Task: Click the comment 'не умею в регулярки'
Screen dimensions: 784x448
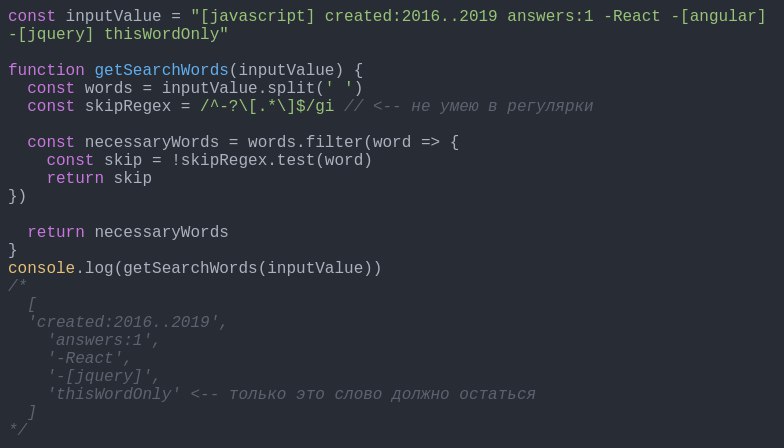Action: 502,106
